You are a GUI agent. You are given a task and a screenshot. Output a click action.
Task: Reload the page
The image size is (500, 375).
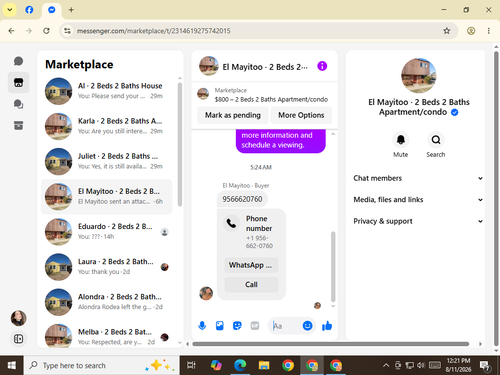[46, 31]
